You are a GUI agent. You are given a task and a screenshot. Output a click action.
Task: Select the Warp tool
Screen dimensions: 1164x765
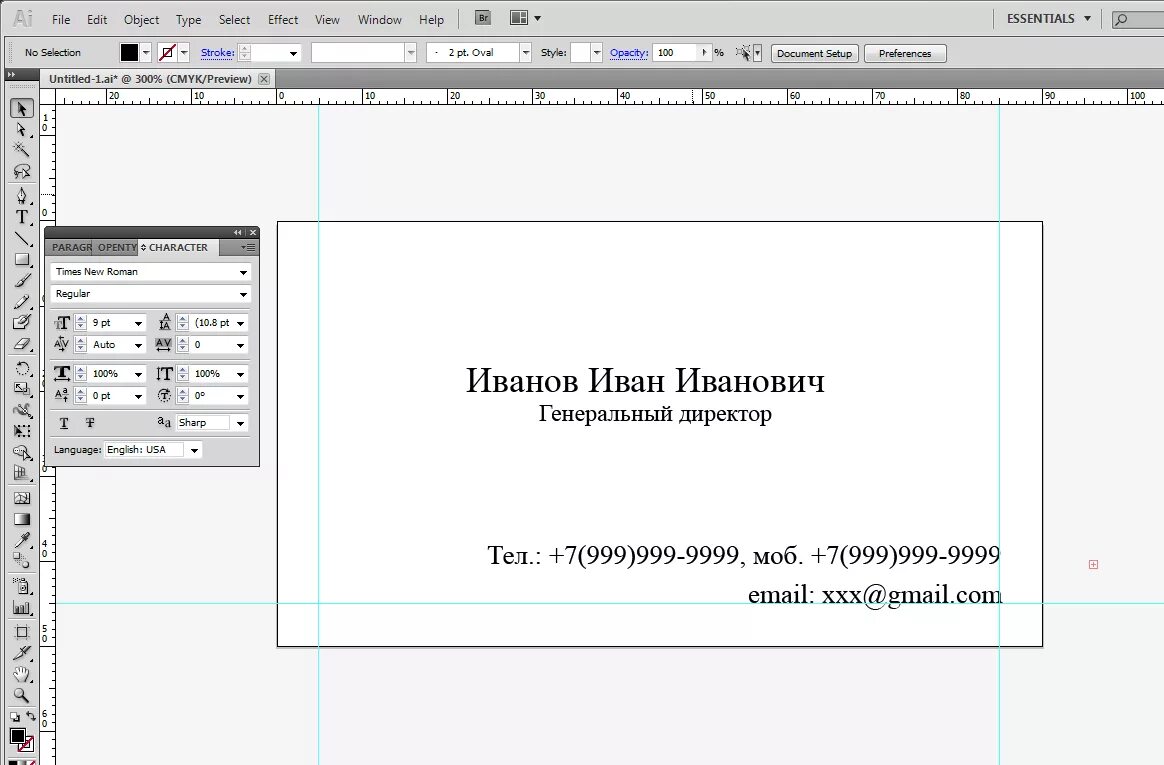pos(22,410)
